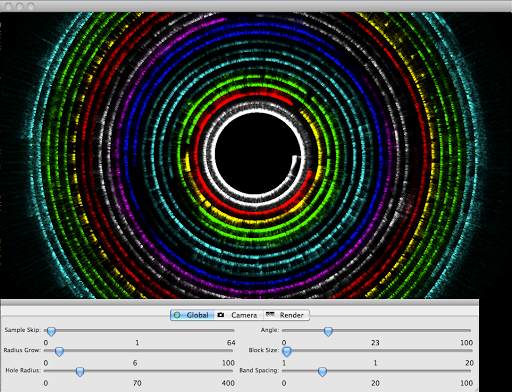
Task: Click the Radius Grow slider handle
Action: (59, 351)
